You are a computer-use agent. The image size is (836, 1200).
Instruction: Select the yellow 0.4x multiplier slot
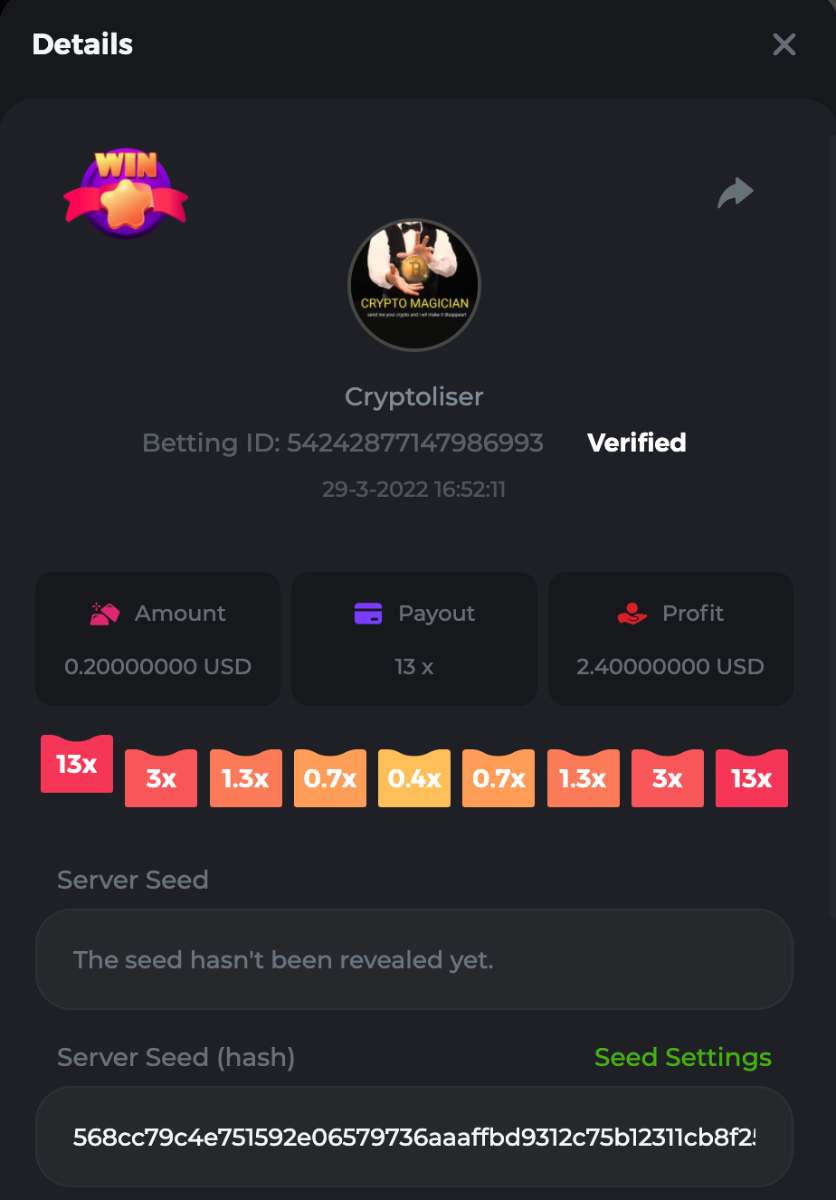[414, 778]
